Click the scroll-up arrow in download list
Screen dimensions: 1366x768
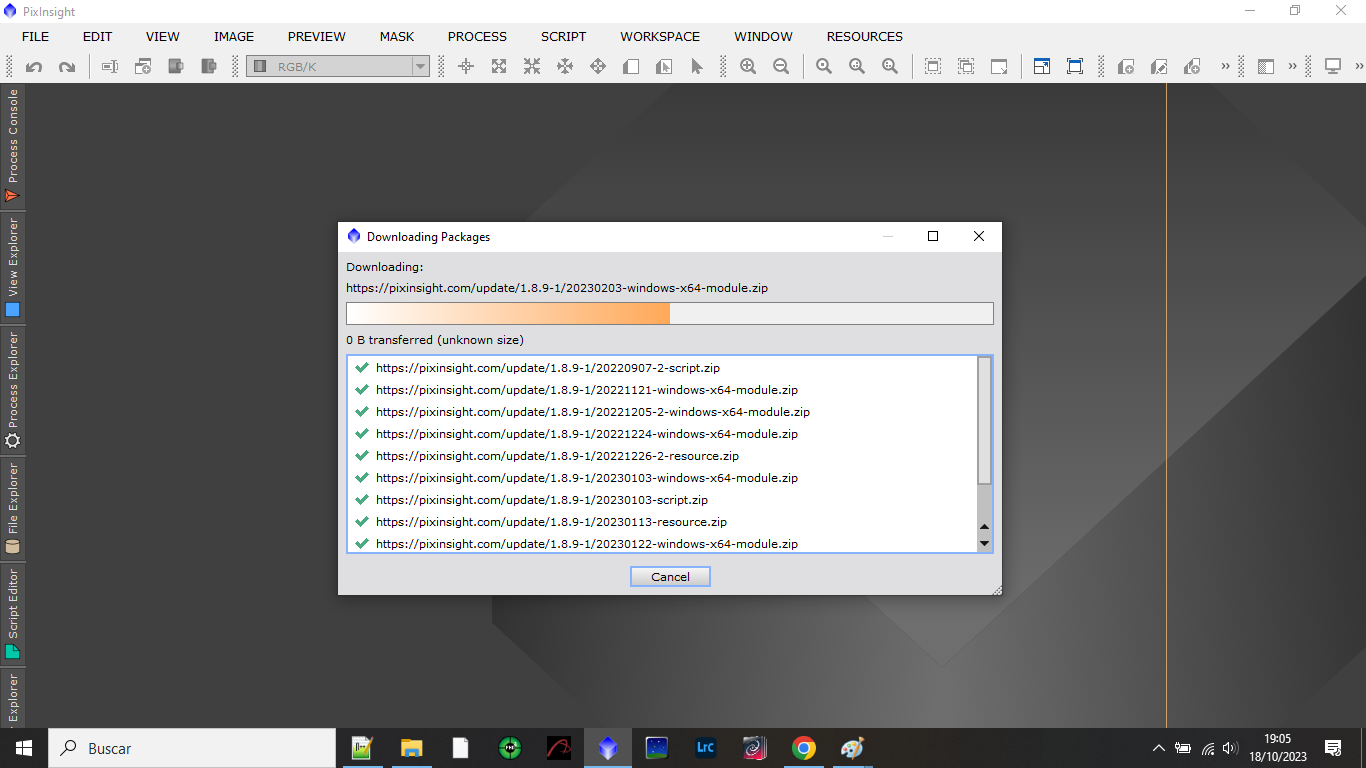click(x=984, y=527)
